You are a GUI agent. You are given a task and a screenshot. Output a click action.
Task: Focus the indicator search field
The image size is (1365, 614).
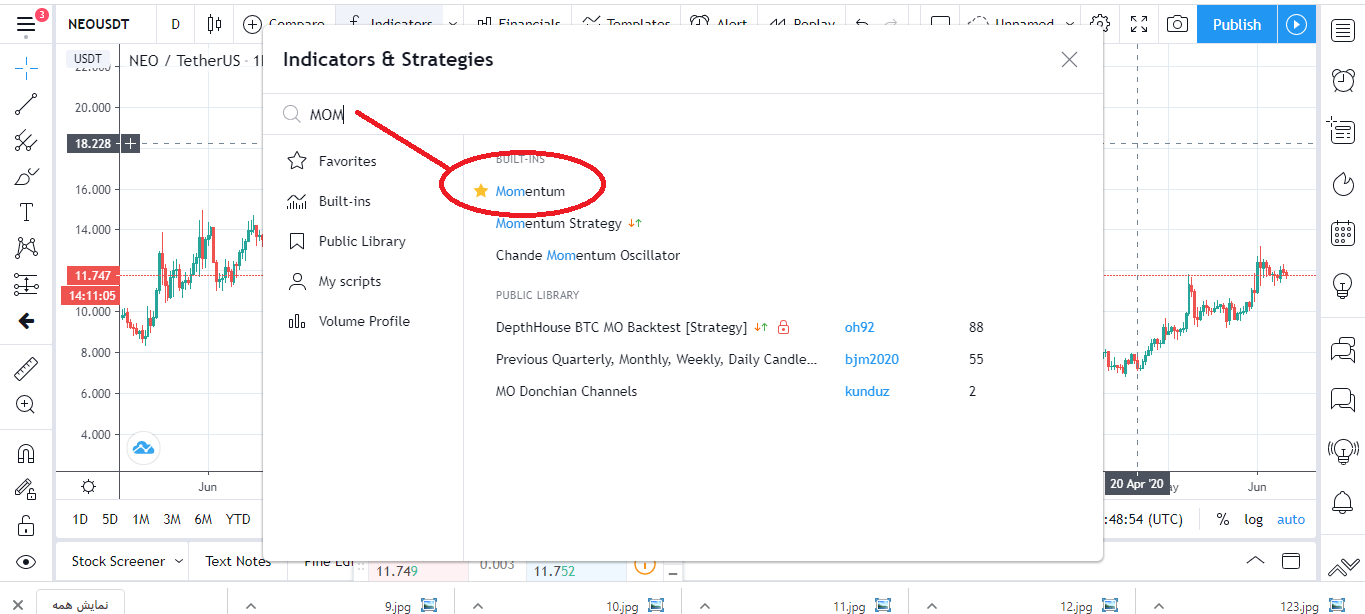pos(682,115)
